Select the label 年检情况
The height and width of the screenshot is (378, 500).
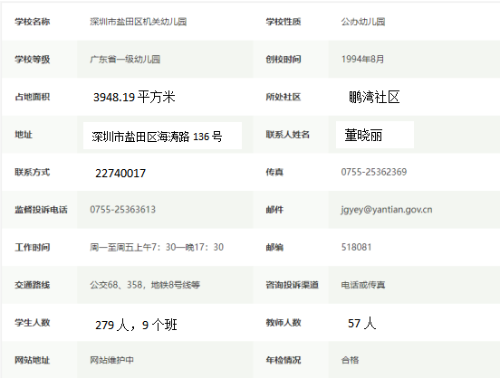point(283,361)
